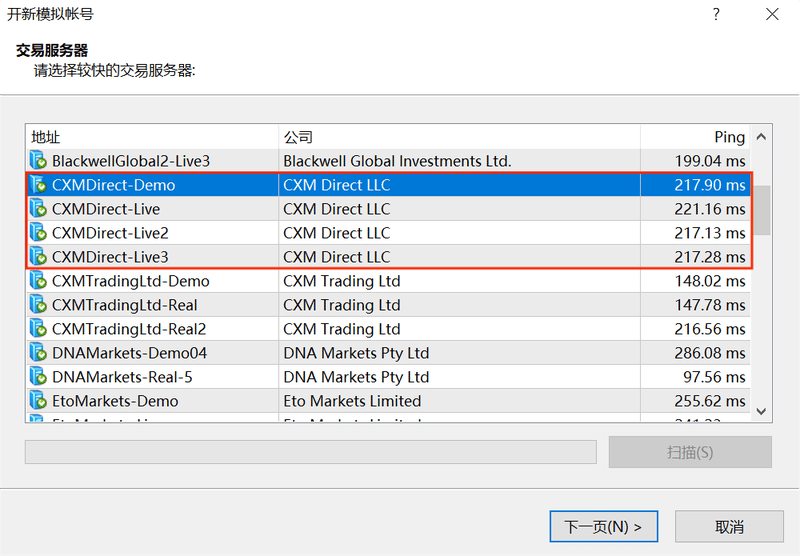Select the BlackwellGlobal2-Live3 server address

pyautogui.click(x=131, y=161)
